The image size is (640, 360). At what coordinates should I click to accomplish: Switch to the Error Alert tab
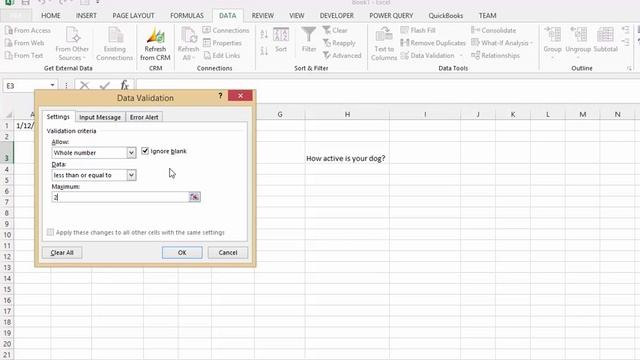coord(144,117)
